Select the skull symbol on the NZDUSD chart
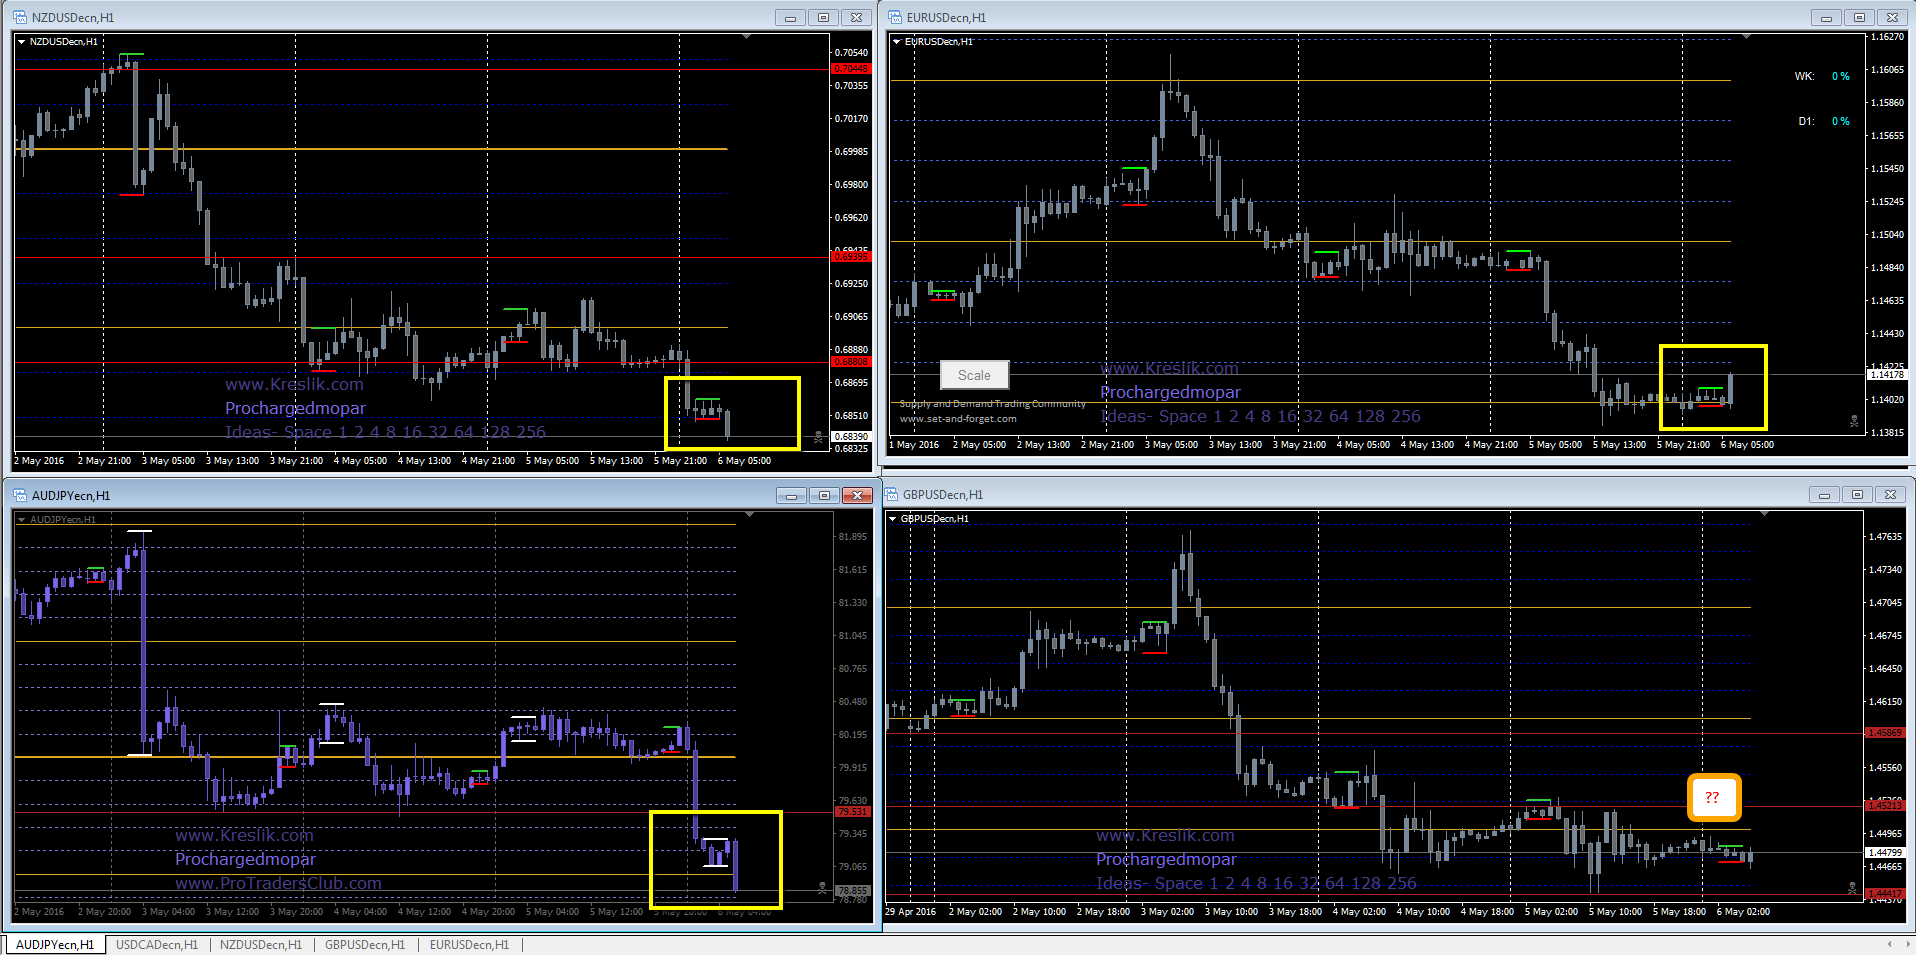This screenshot has width=1916, height=955. (818, 437)
